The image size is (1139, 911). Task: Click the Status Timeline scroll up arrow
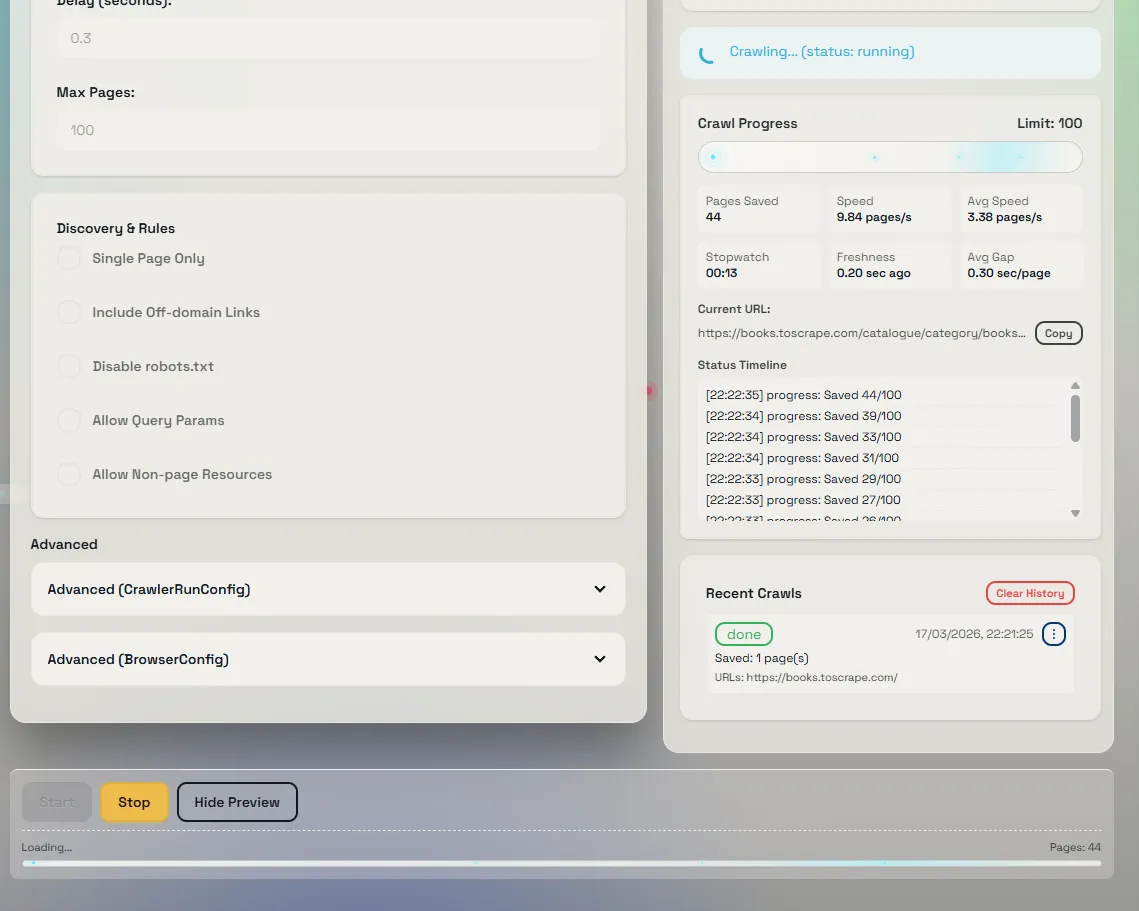pos(1075,386)
